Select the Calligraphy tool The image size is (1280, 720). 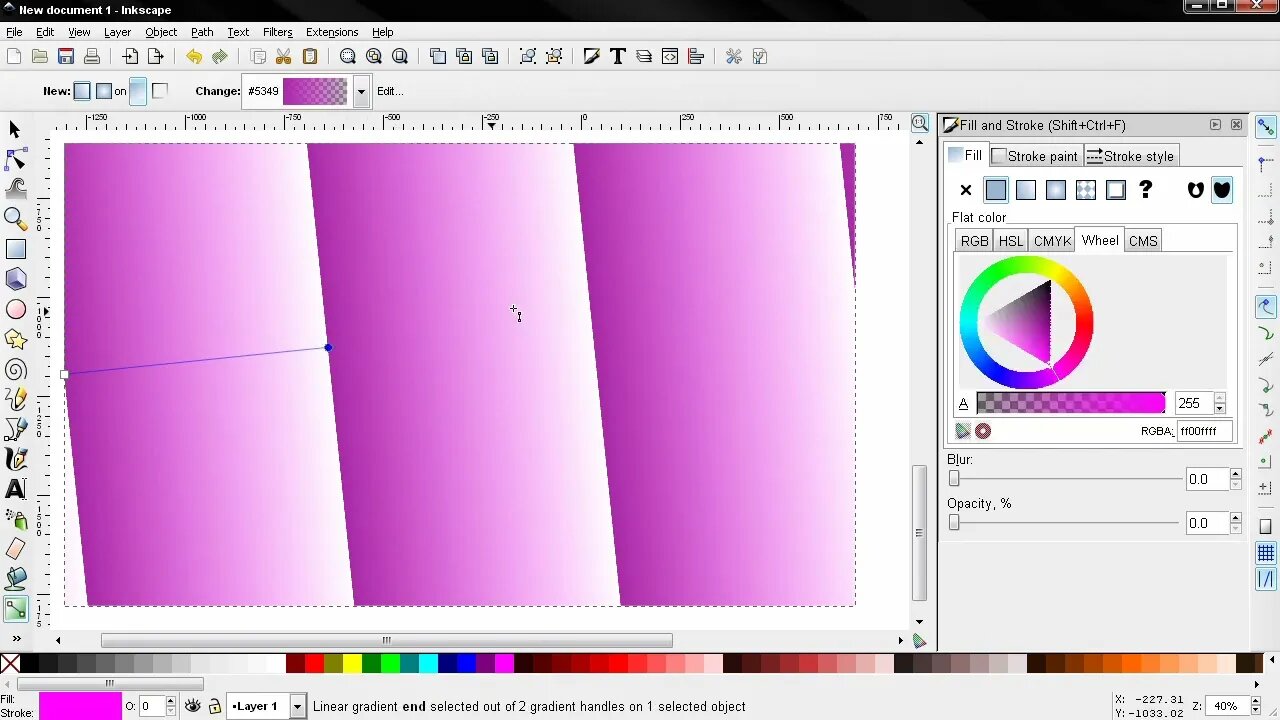(15, 460)
